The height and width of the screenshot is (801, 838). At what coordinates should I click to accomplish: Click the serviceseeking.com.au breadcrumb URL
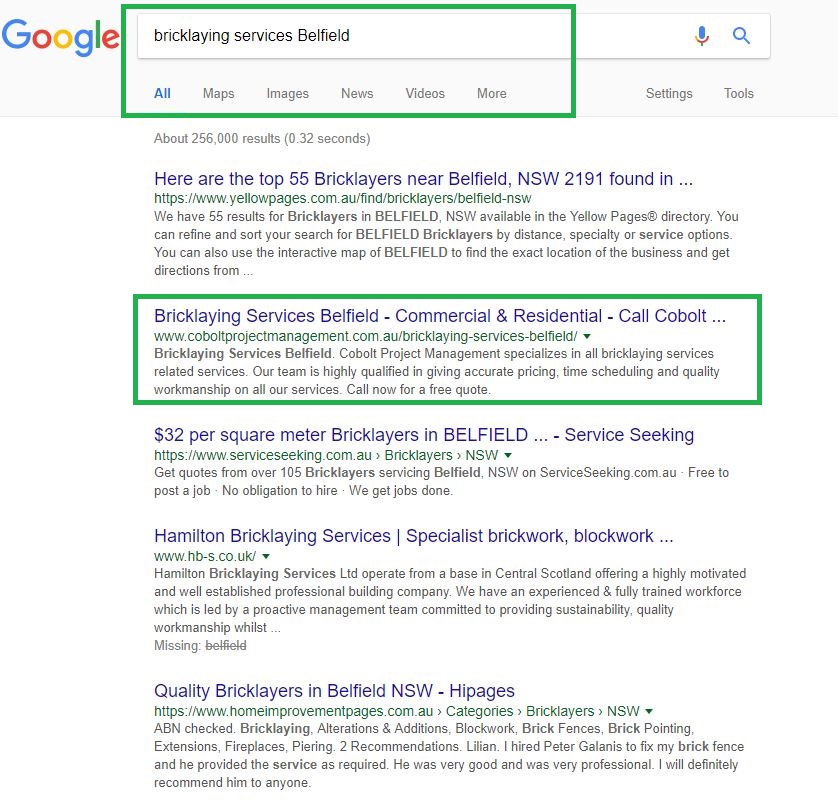(326, 455)
